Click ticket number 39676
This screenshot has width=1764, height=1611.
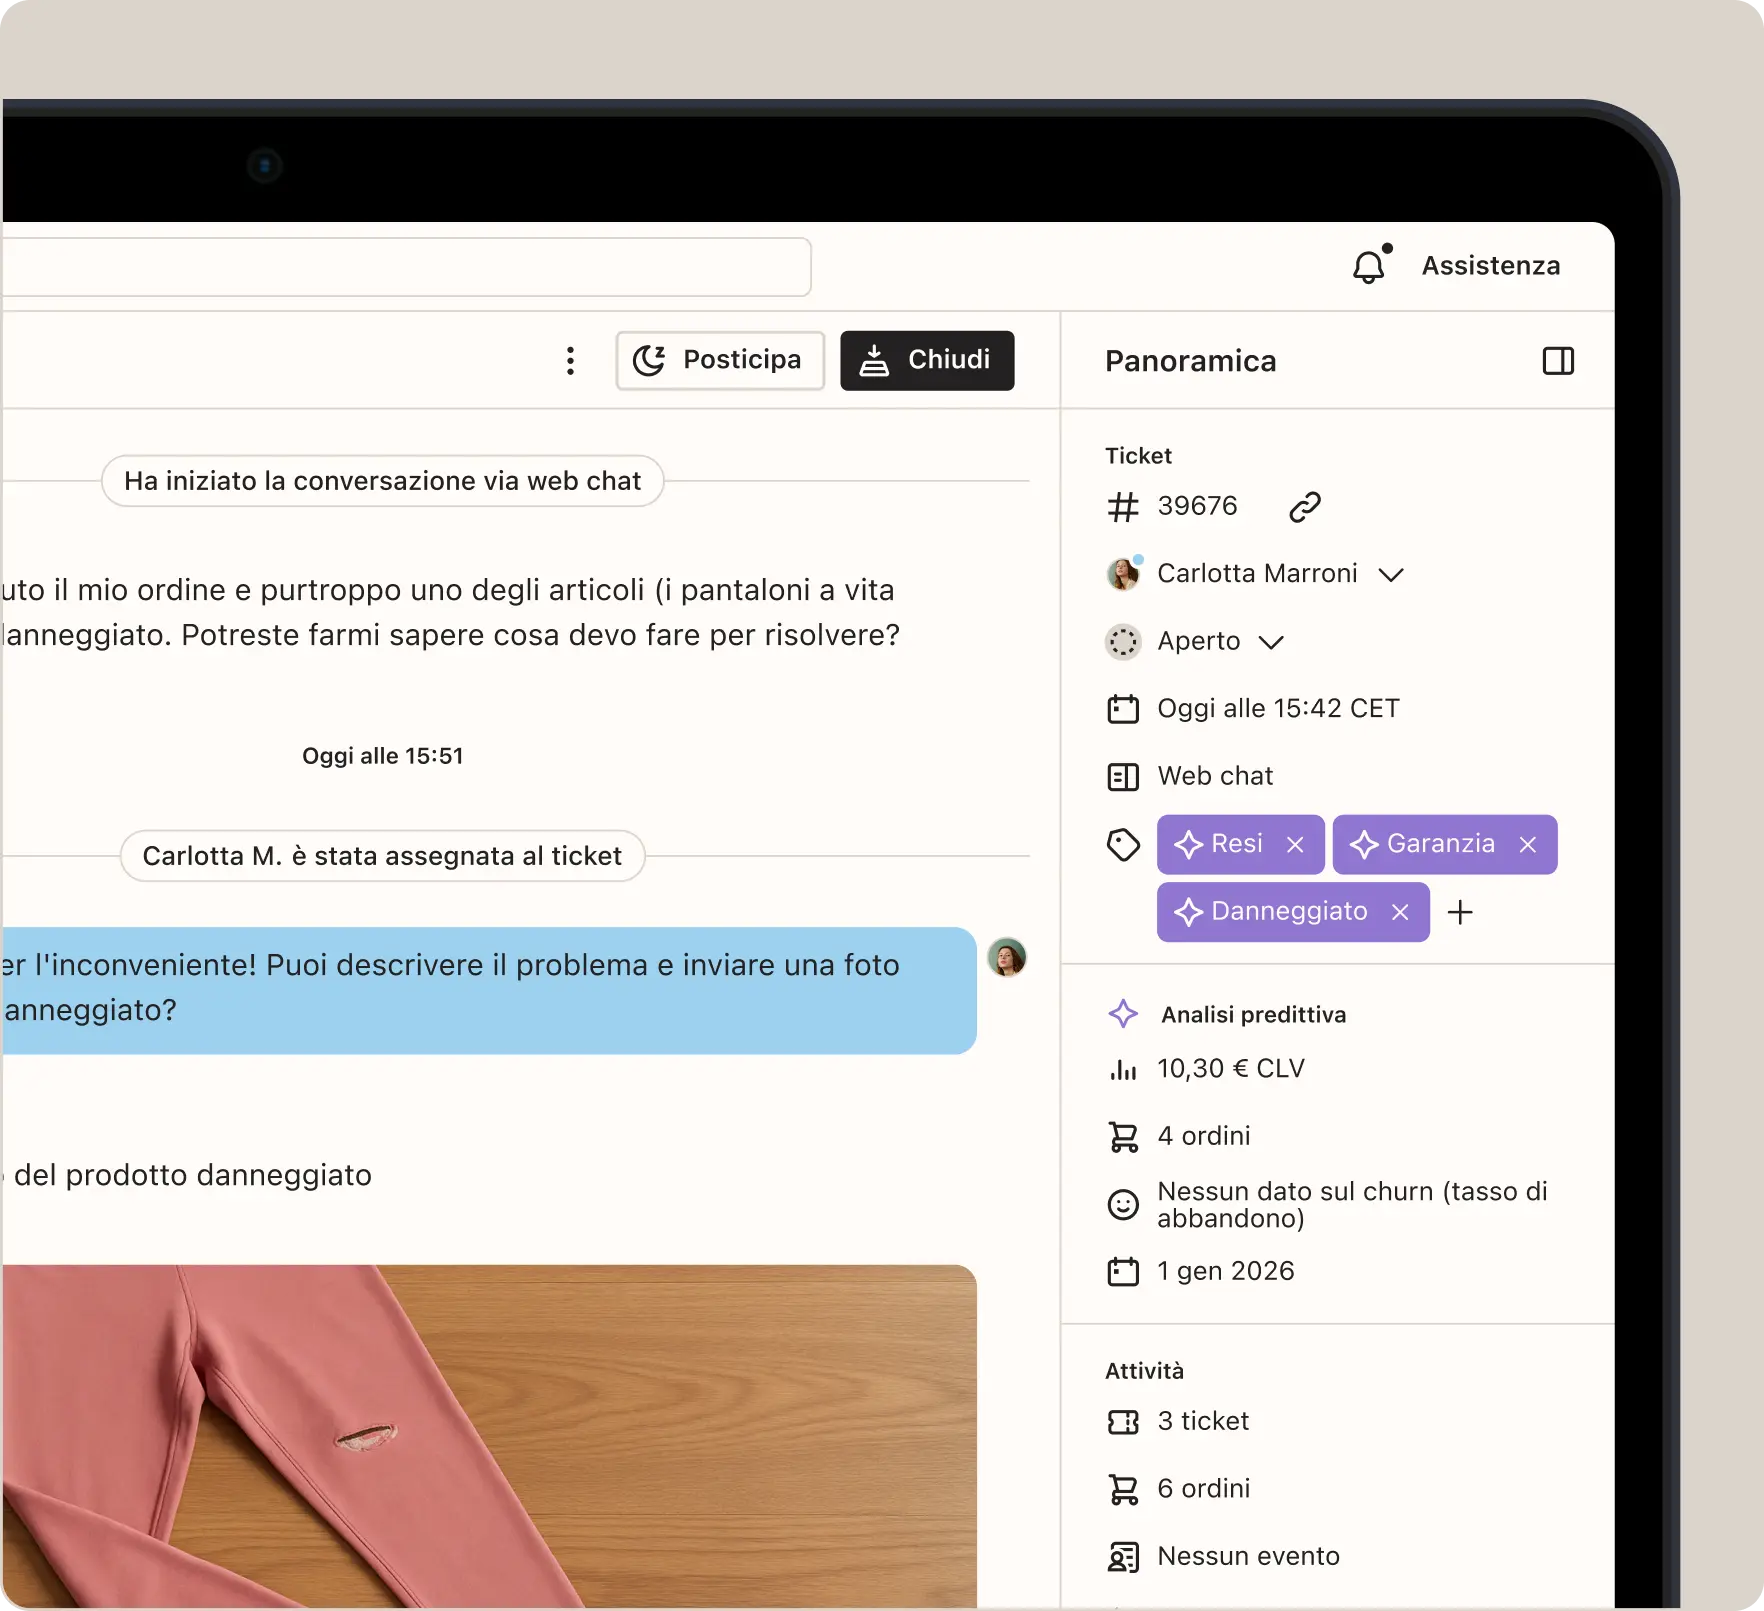coord(1197,506)
